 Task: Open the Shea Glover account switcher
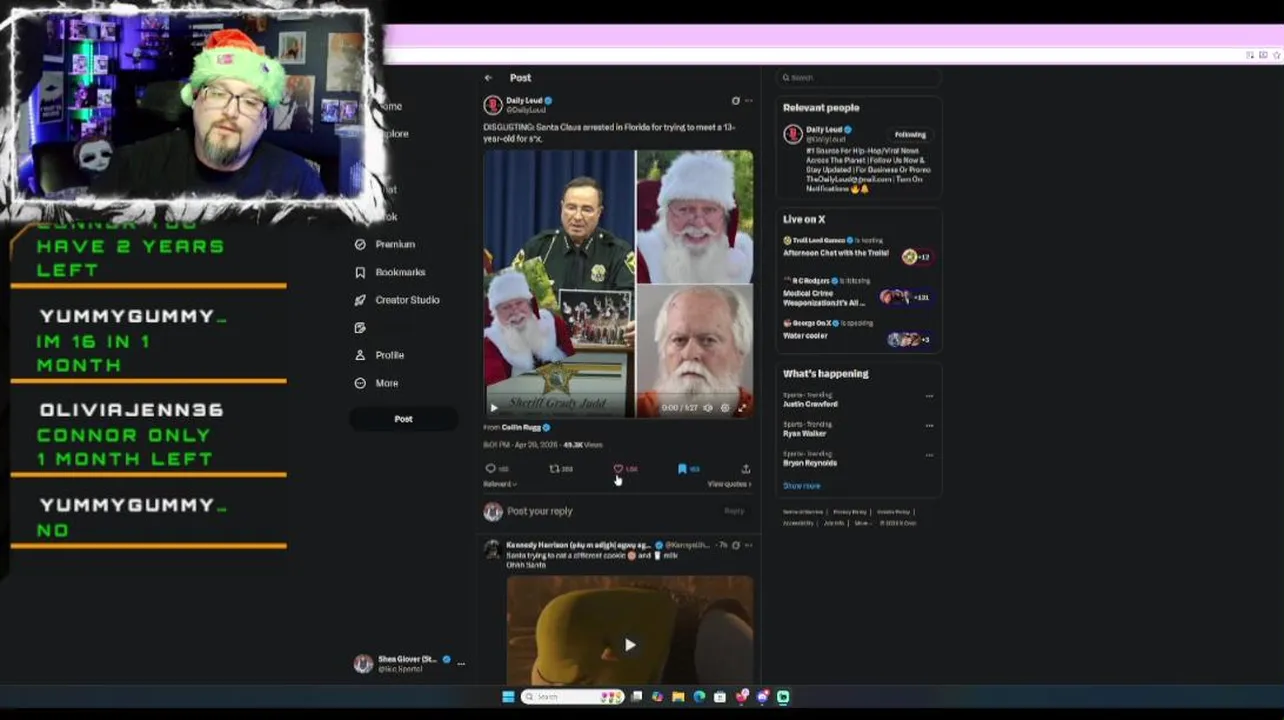[x=408, y=663]
